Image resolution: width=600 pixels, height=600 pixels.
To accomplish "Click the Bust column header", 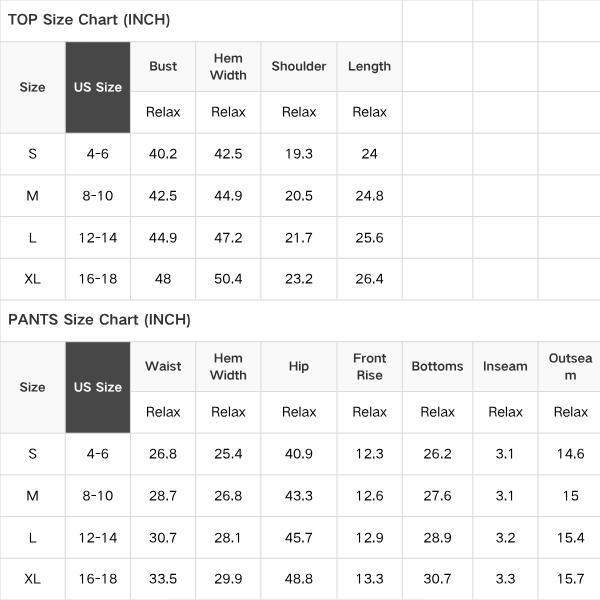I will 163,66.
